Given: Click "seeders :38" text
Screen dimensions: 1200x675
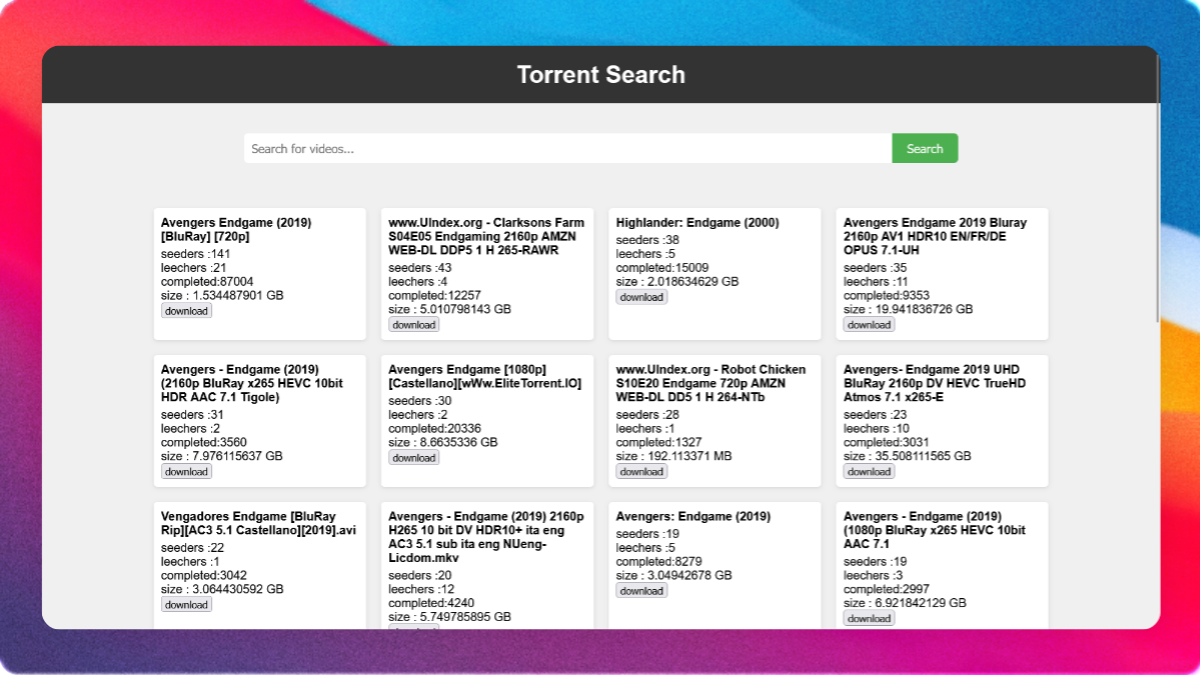Looking at the screenshot, I should pos(648,240).
